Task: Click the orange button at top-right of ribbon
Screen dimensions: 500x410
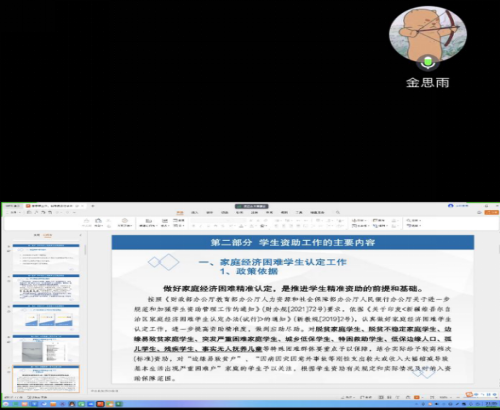Action: click(x=492, y=212)
